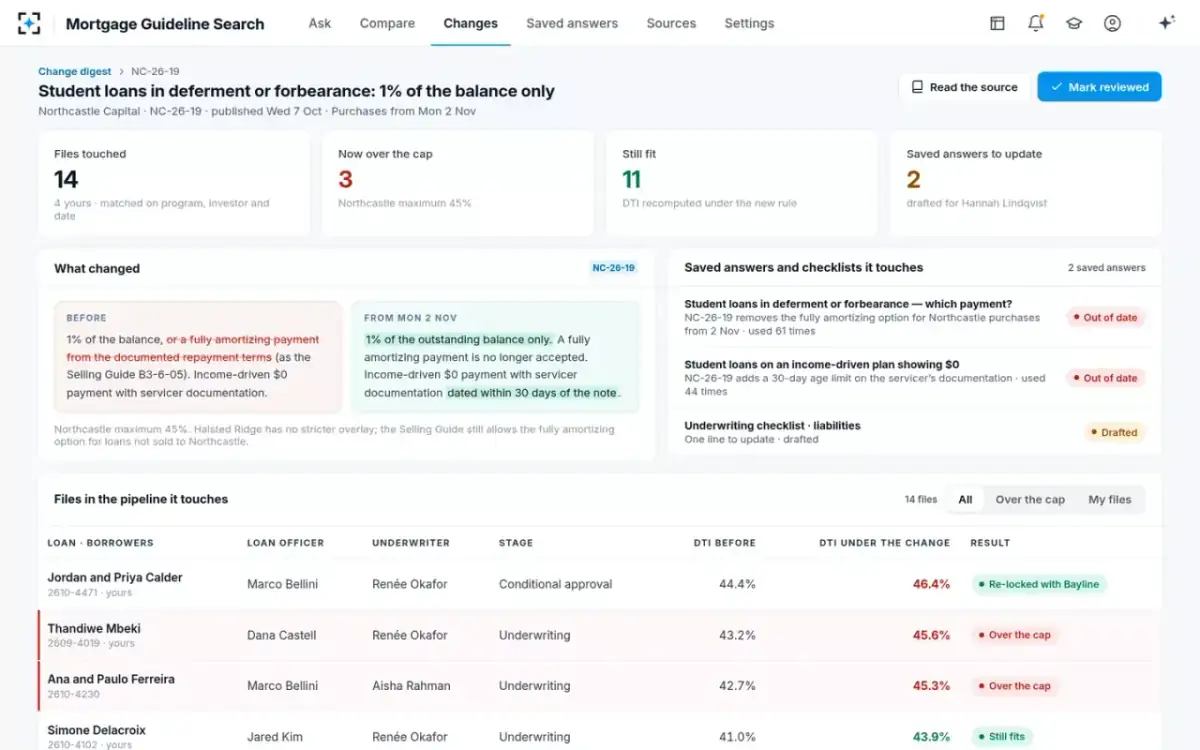
Task: Follow the Change digest breadcrumb link
Action: click(75, 72)
